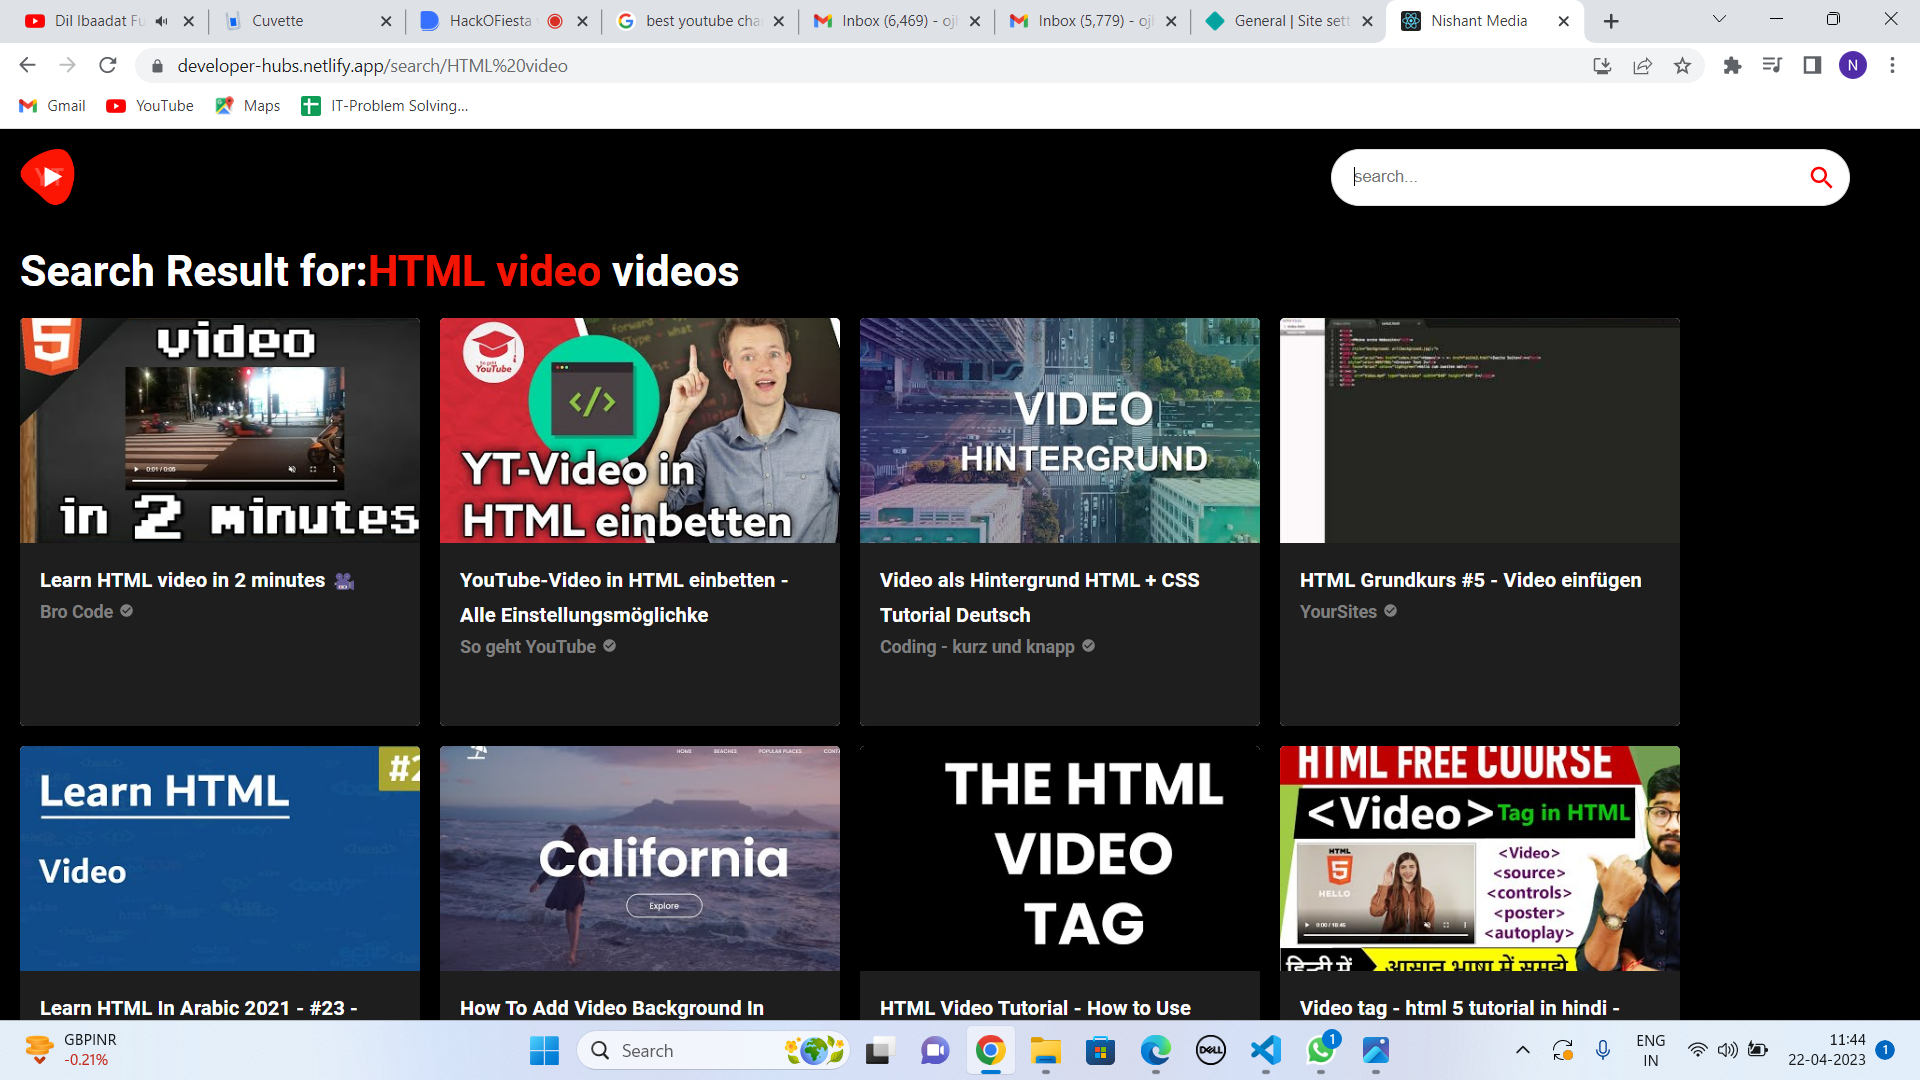This screenshot has height=1080, width=1920.
Task: Switch to the HackOFiesta tab
Action: click(x=490, y=21)
